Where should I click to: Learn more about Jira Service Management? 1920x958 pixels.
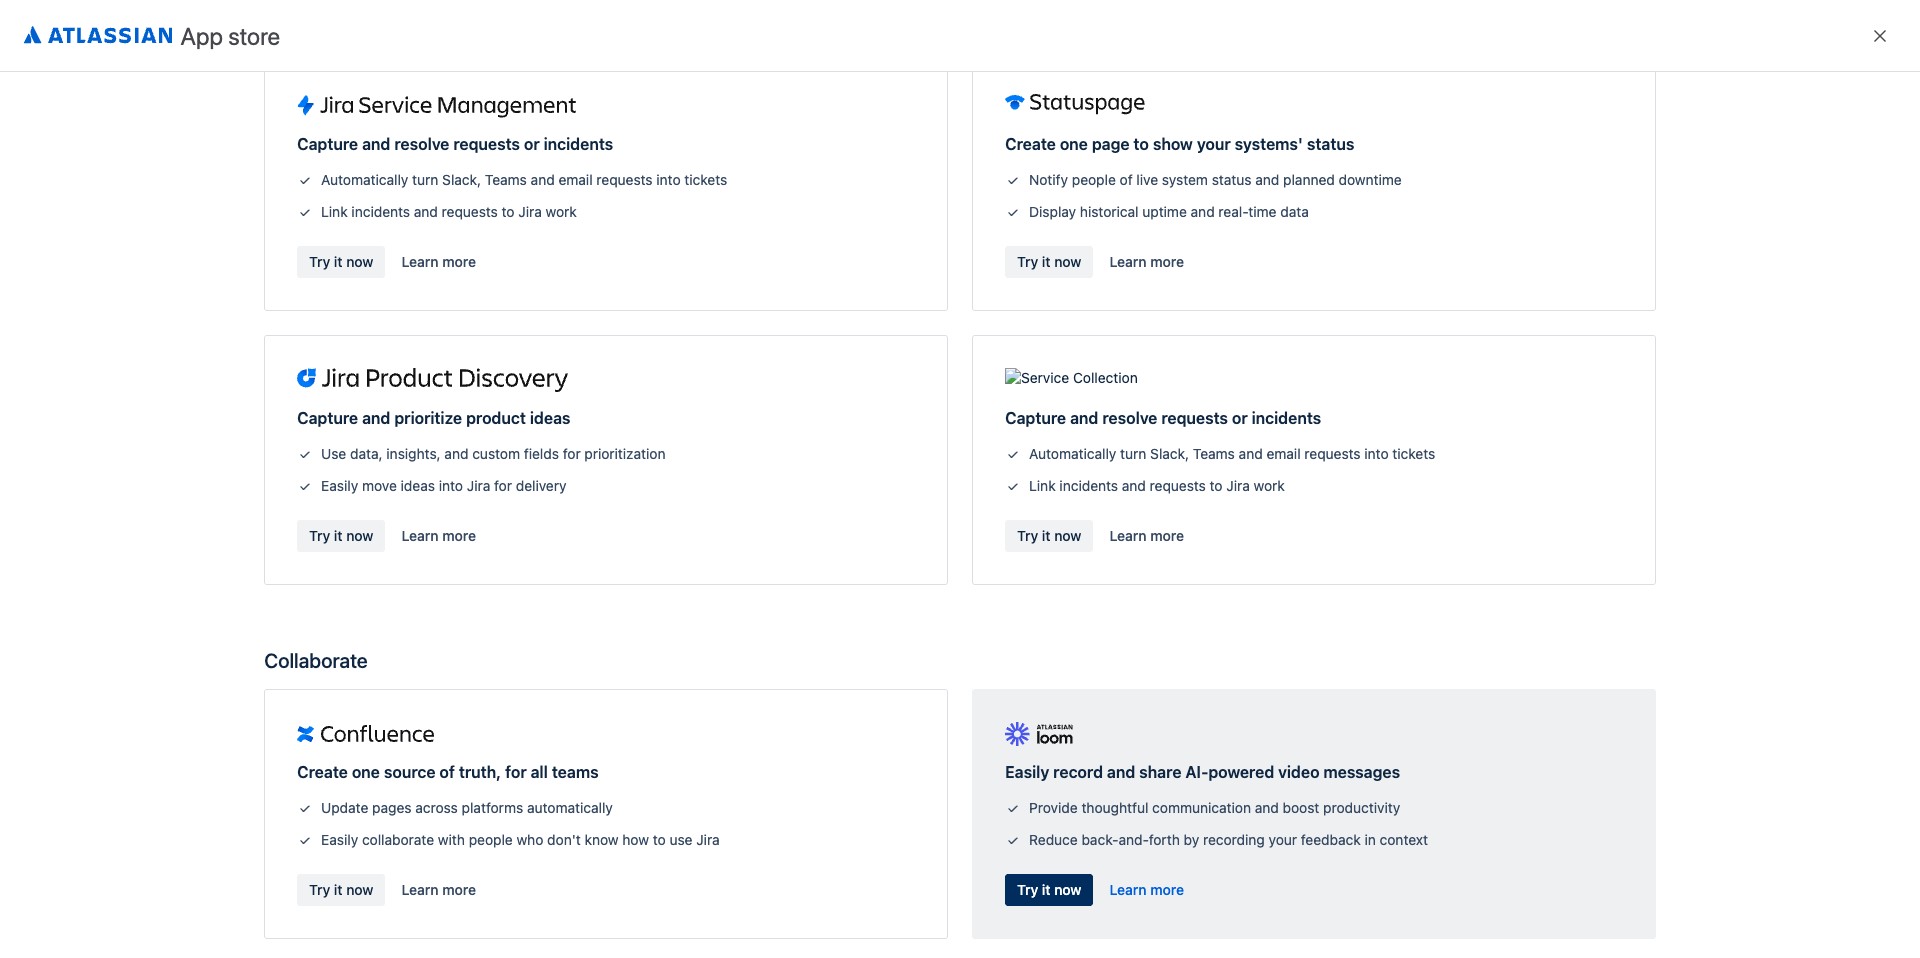coord(439,262)
